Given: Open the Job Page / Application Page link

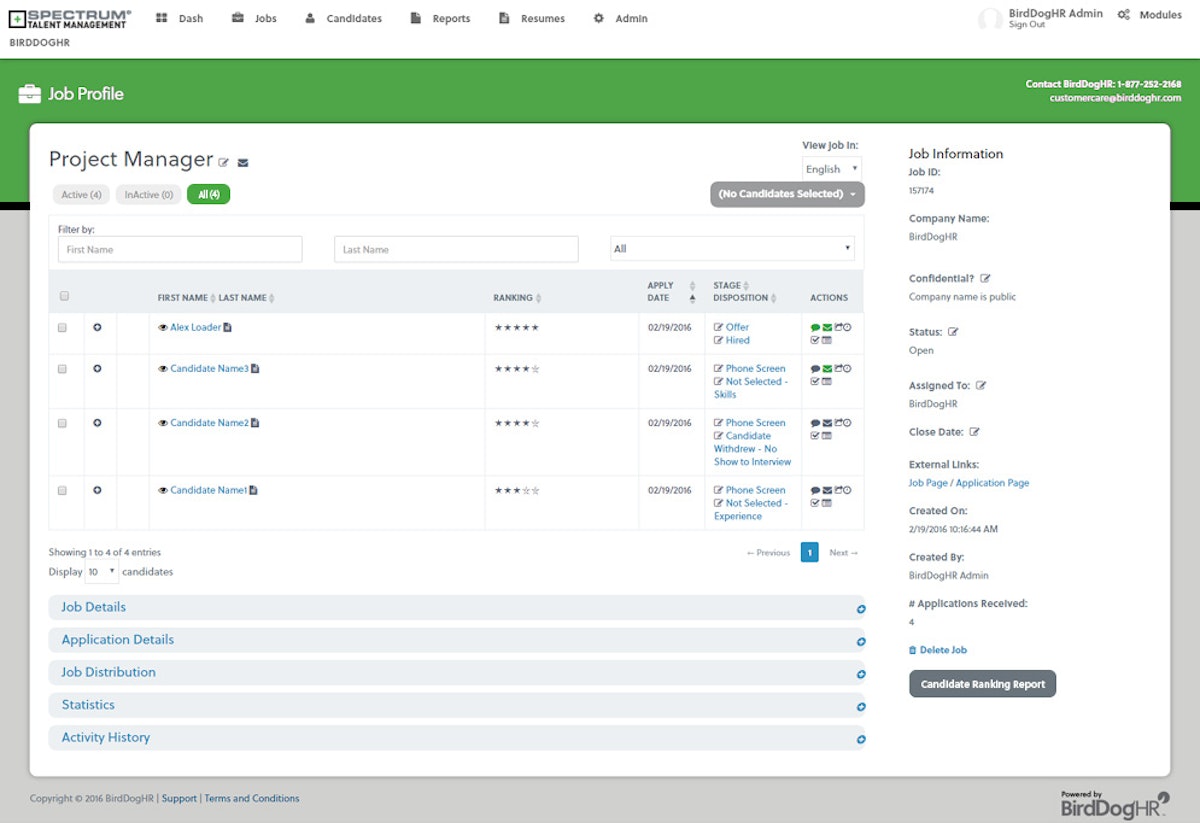Looking at the screenshot, I should click(x=968, y=482).
